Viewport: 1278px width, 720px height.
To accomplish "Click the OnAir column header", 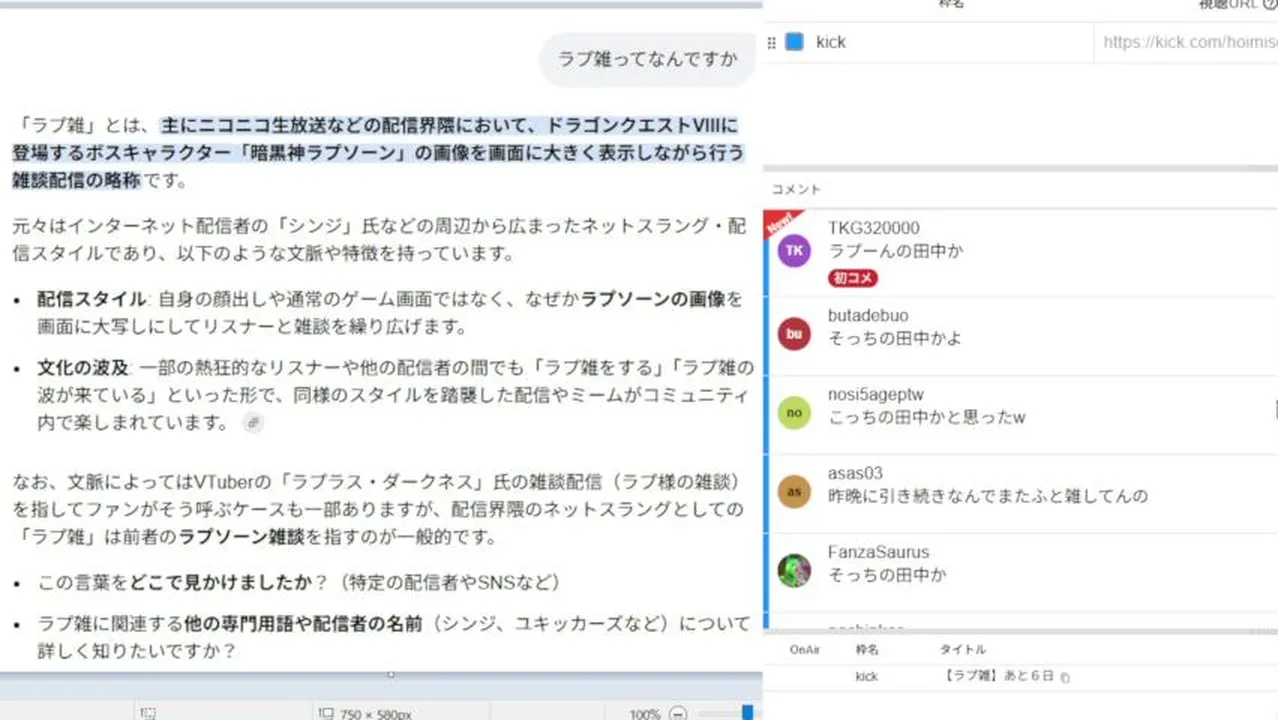I will coord(805,650).
